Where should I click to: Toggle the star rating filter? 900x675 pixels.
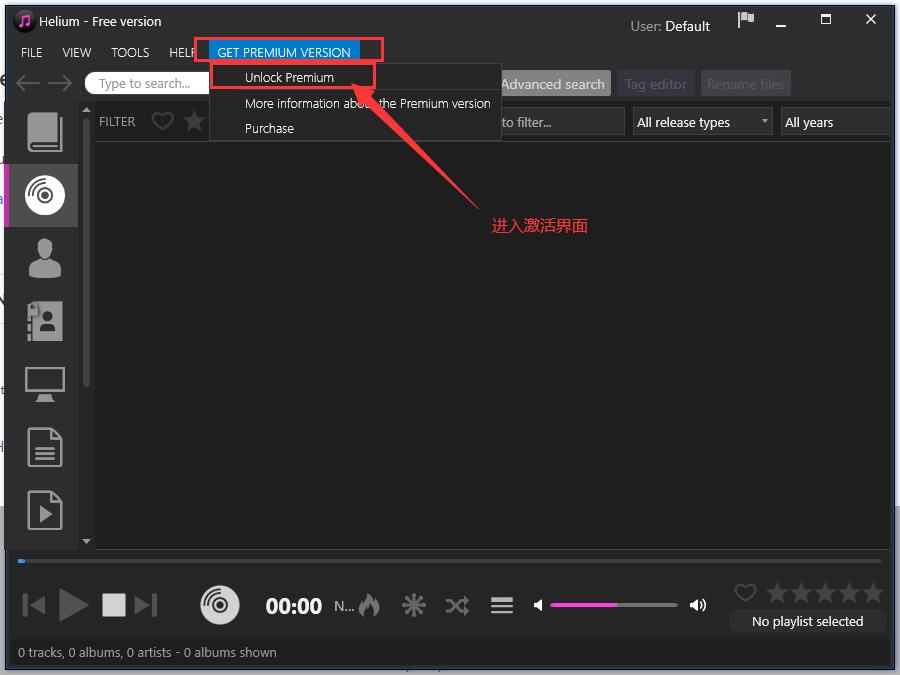(x=195, y=121)
